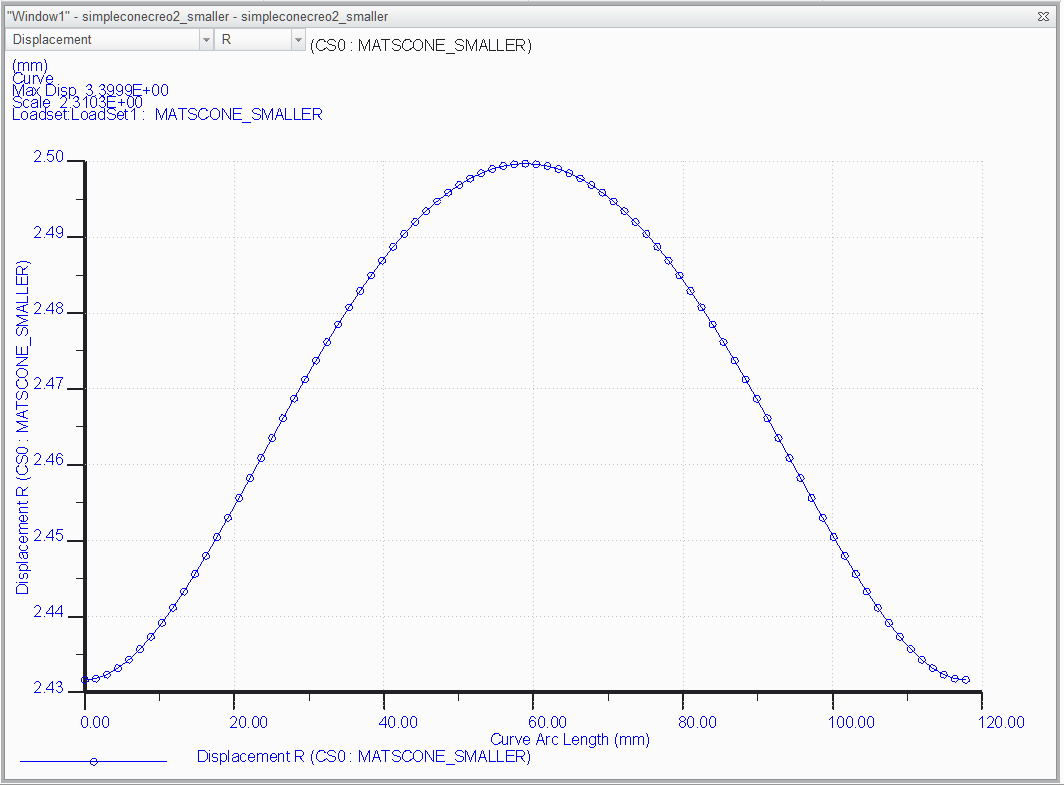Click the vertical Displacement R axis title
Image resolution: width=1064 pixels, height=785 pixels.
click(x=22, y=427)
